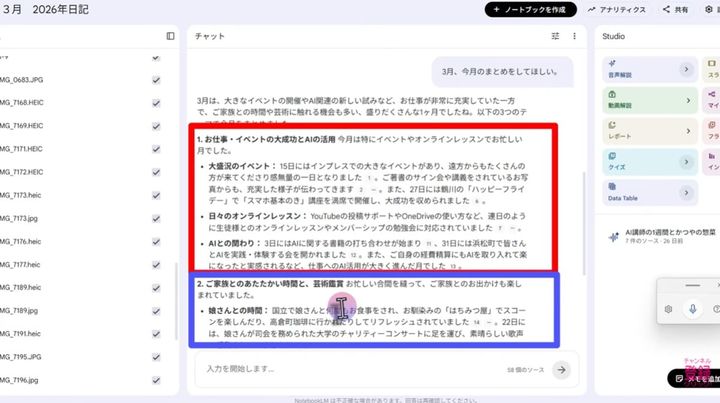This screenshot has width=720, height=403.
Task: Click citation number 11 in the answer
Action: coord(429,244)
